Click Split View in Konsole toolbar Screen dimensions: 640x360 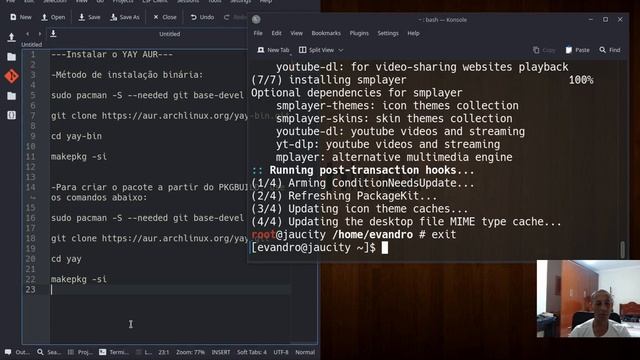pos(317,50)
